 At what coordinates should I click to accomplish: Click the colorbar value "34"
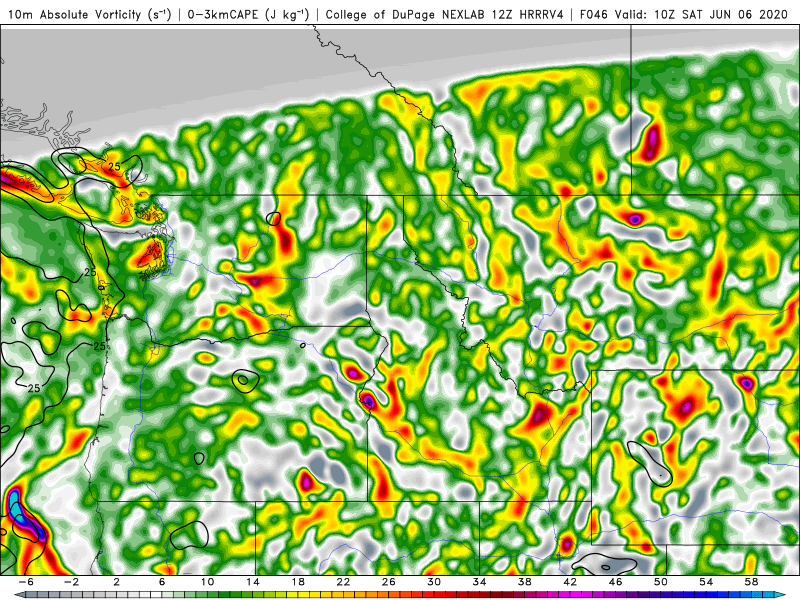479,582
